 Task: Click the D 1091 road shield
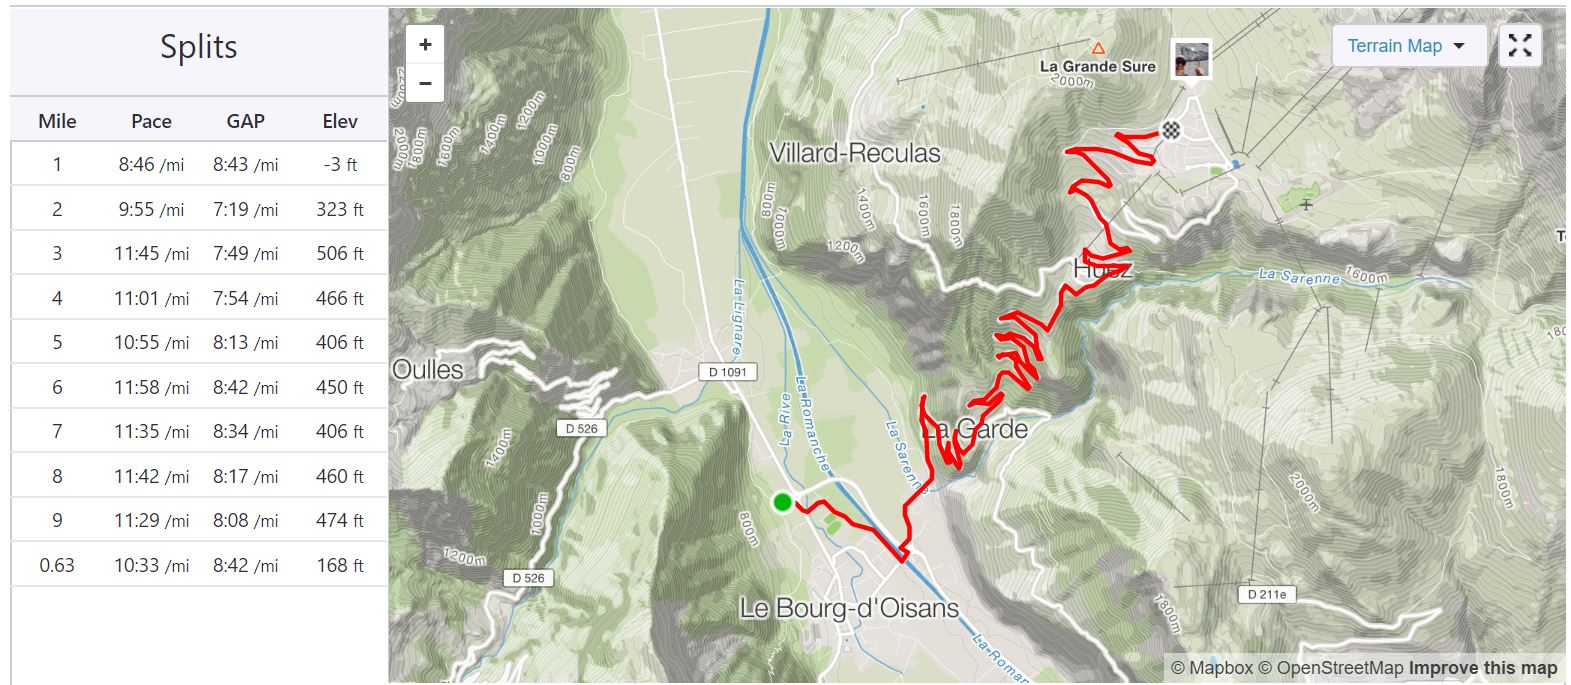click(x=727, y=372)
